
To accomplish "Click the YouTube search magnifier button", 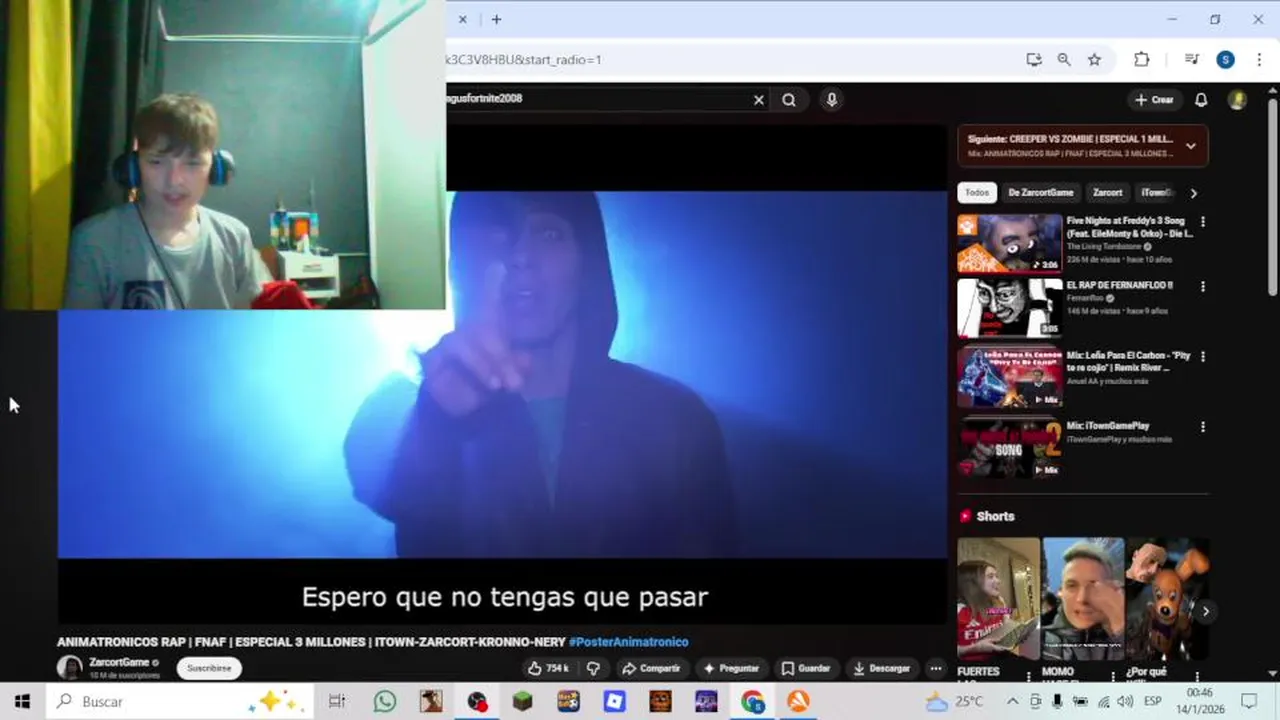I will tap(789, 100).
